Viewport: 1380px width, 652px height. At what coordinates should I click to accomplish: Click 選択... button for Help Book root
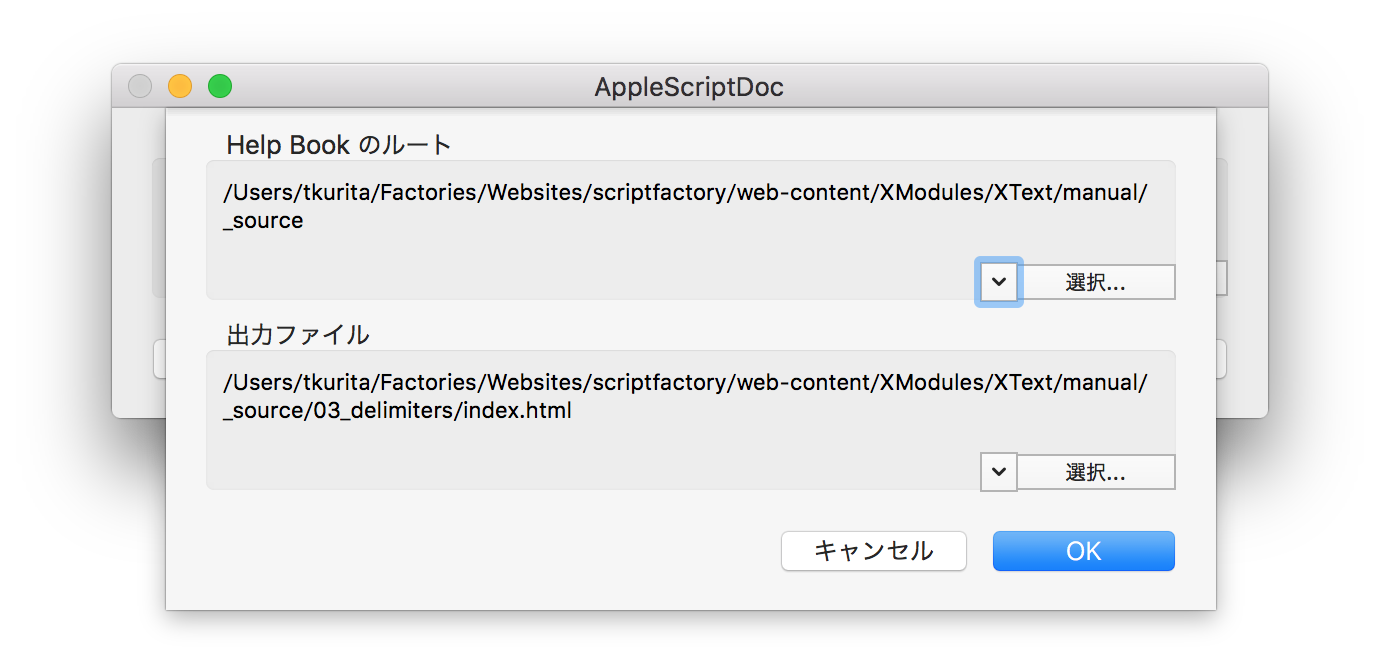(x=1095, y=282)
